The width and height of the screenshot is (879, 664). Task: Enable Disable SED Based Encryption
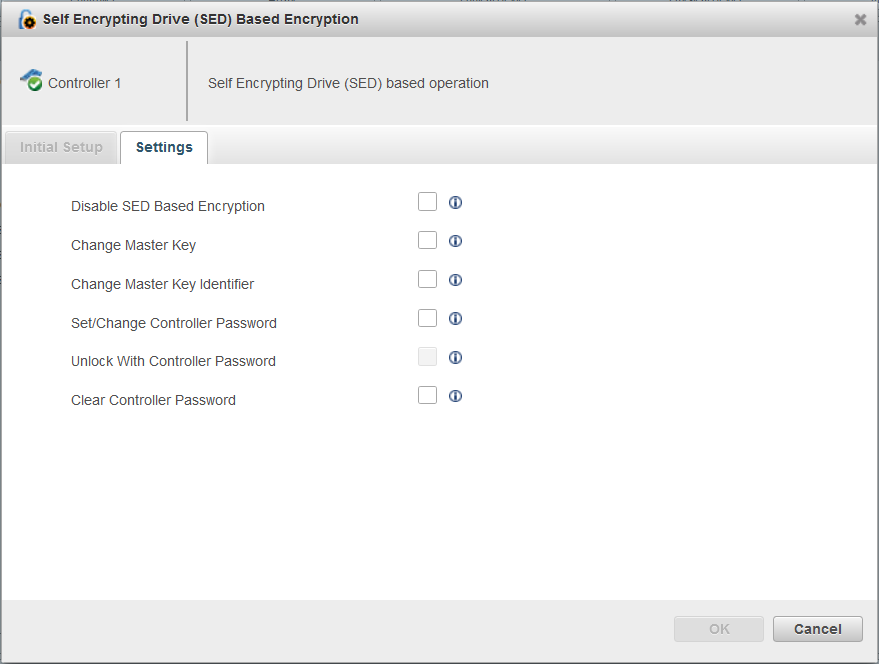click(x=427, y=201)
